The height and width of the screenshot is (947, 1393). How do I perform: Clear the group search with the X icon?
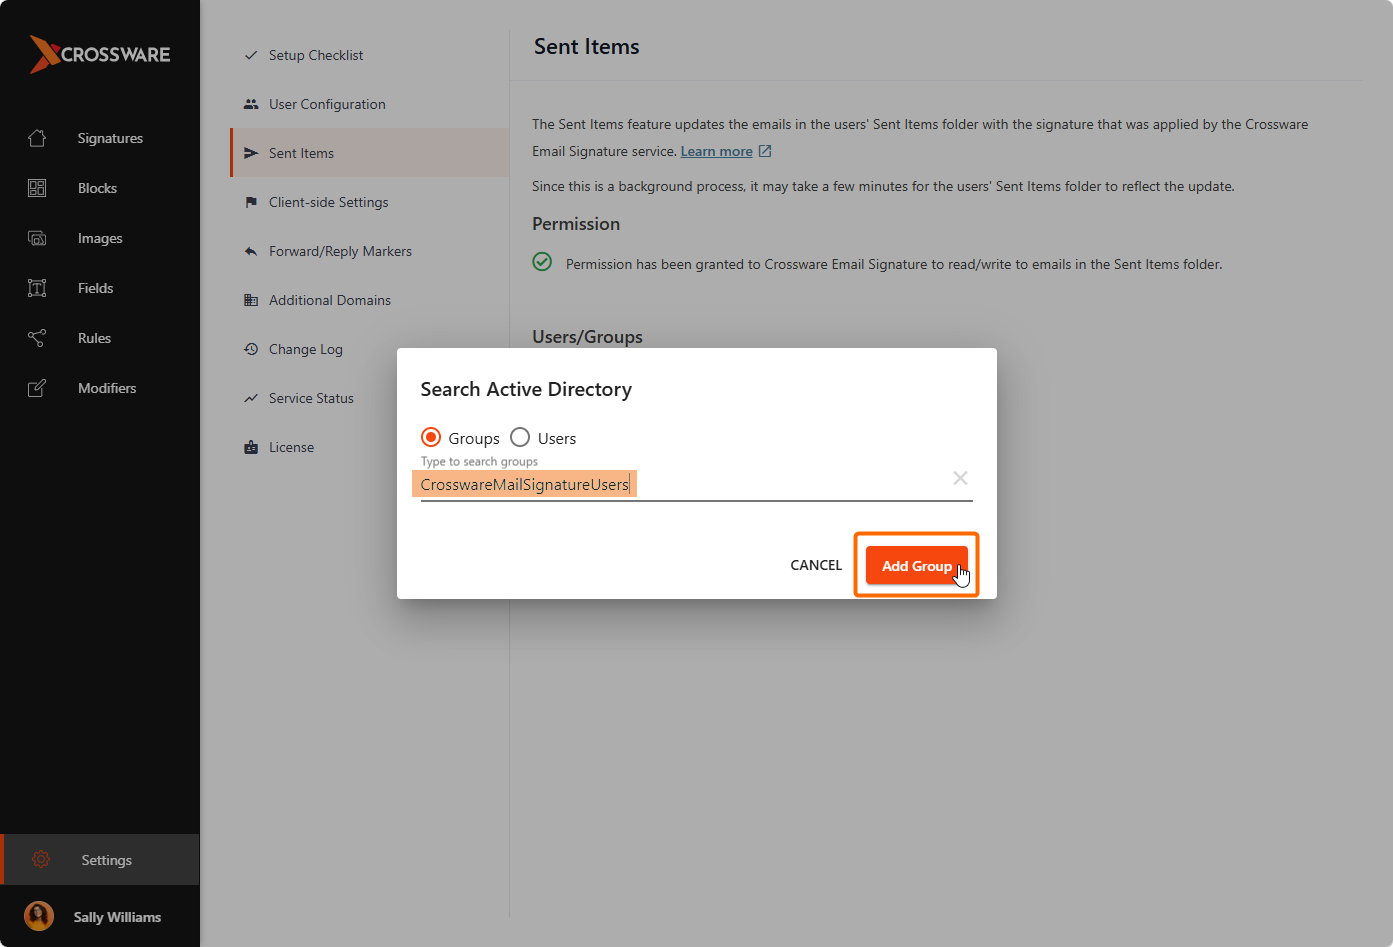960,478
